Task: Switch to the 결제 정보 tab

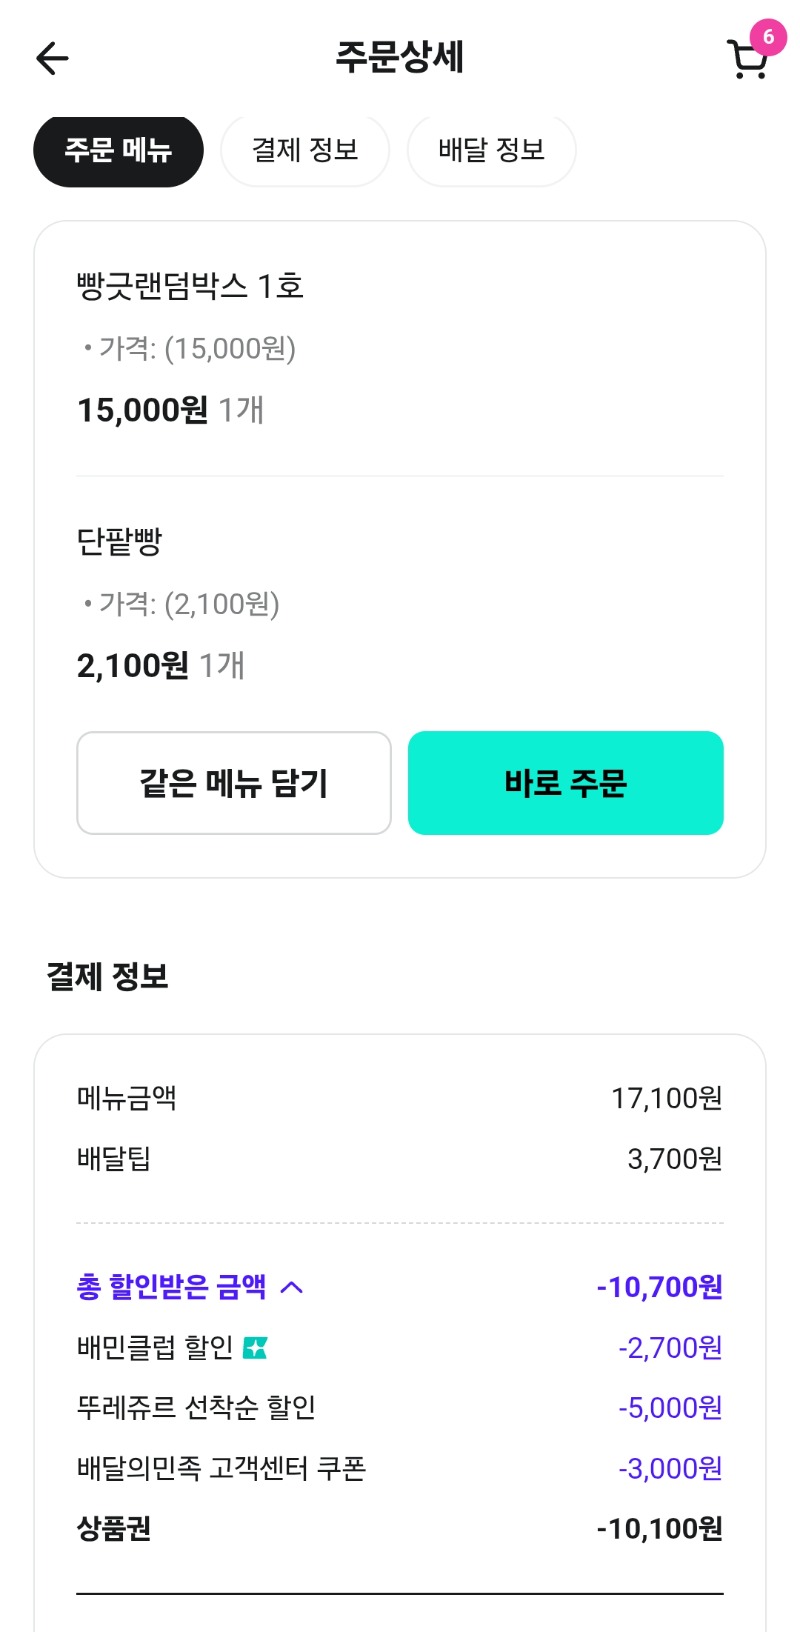Action: click(x=305, y=150)
